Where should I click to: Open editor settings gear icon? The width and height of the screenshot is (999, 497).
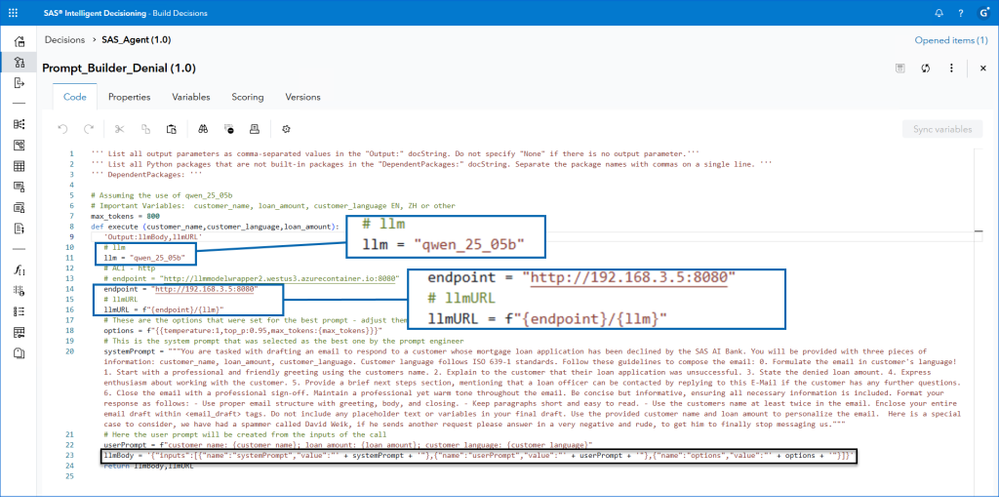[x=286, y=129]
